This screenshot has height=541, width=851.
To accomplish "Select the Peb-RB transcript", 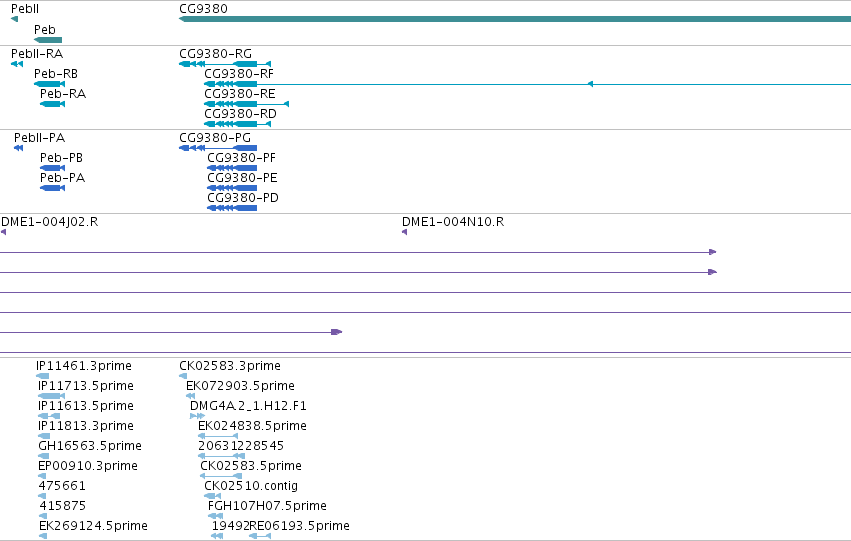I will click(x=56, y=74).
